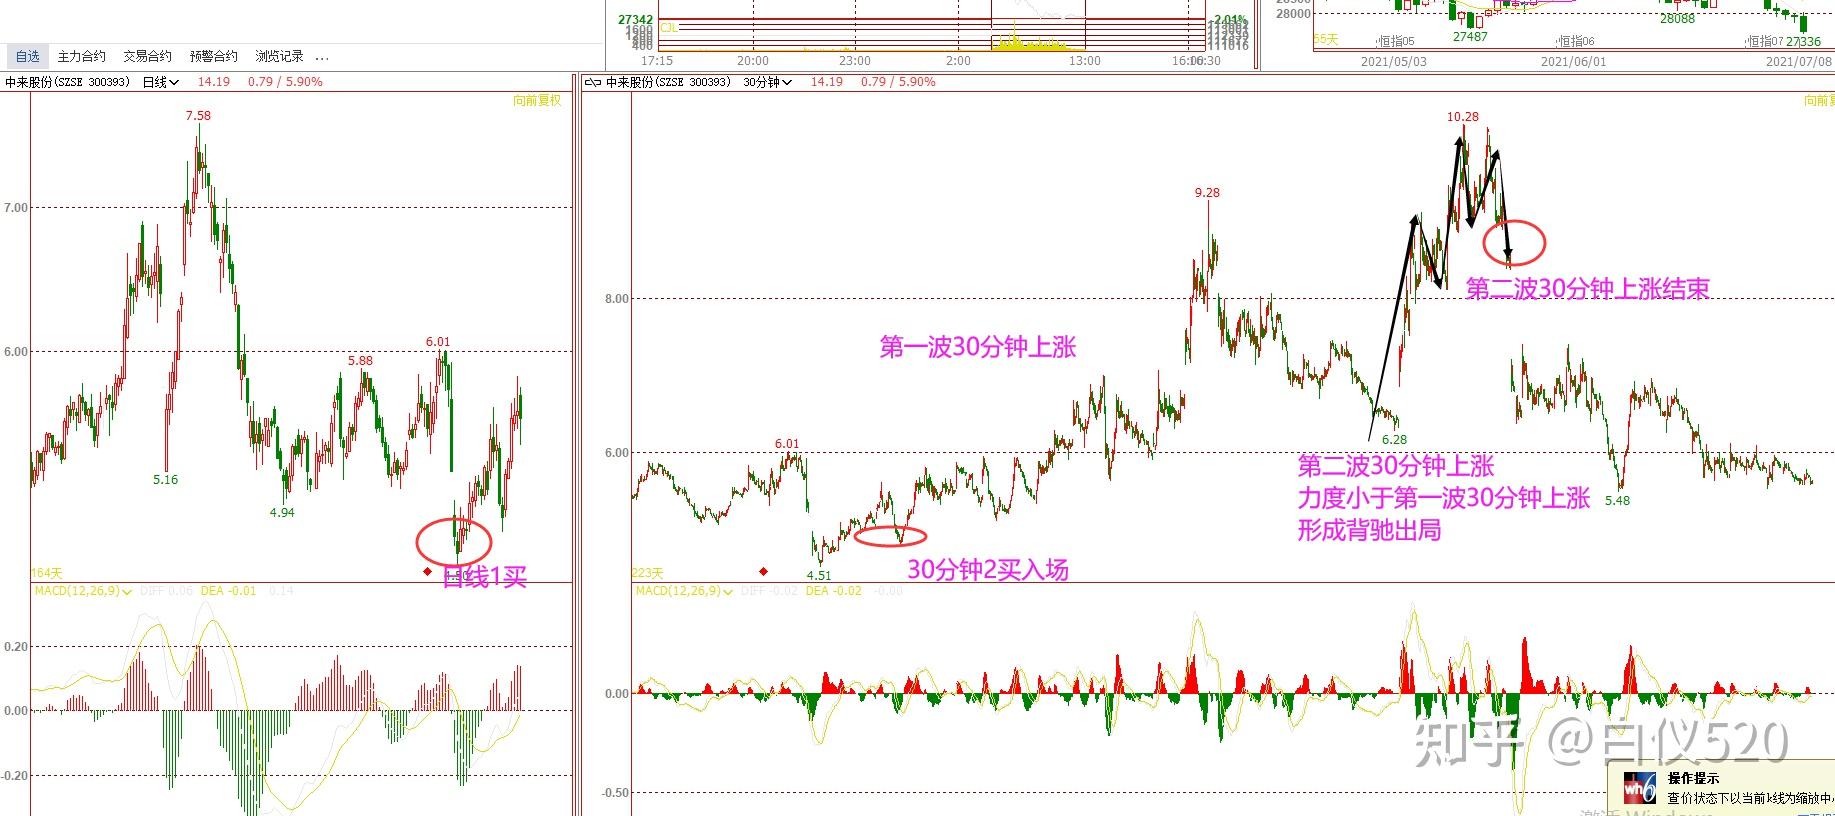Click 0.79 / 5.90% change in 30-minute header
The image size is (1835, 816).
(898, 82)
